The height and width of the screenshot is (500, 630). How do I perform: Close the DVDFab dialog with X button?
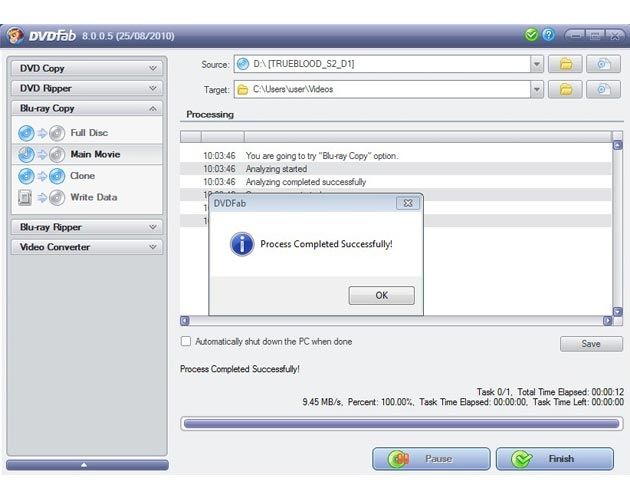(408, 203)
